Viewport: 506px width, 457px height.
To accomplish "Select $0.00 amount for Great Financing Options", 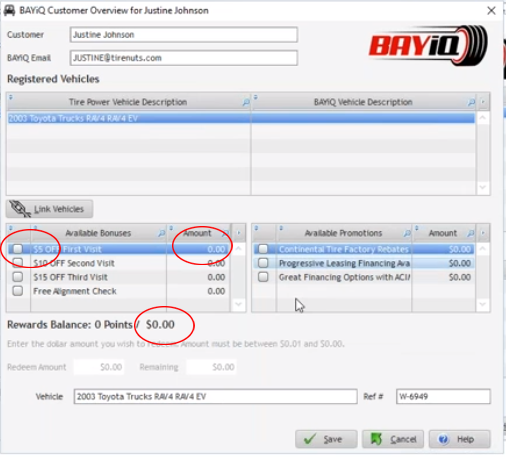I will point(443,277).
